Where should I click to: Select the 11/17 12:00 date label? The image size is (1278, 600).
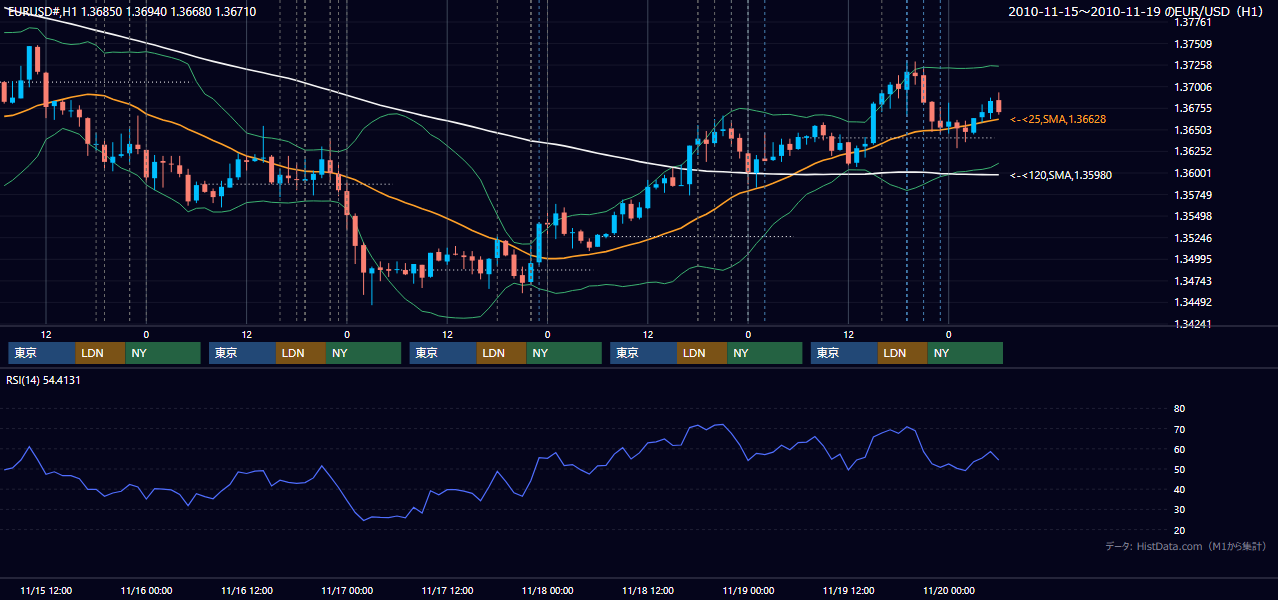(x=447, y=590)
